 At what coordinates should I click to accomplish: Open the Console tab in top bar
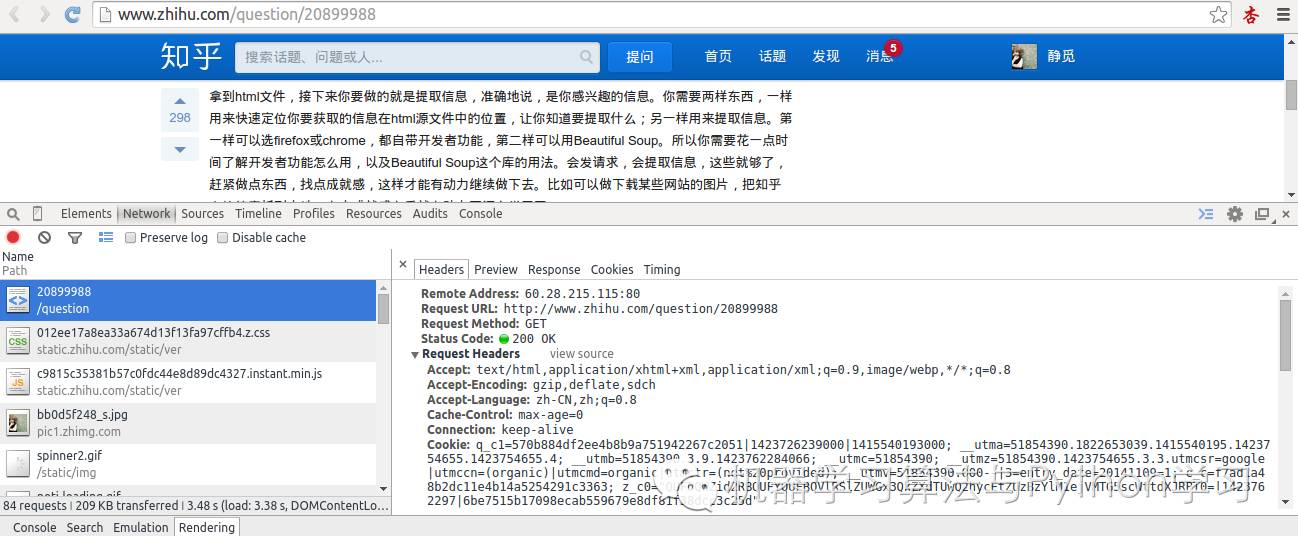(480, 214)
